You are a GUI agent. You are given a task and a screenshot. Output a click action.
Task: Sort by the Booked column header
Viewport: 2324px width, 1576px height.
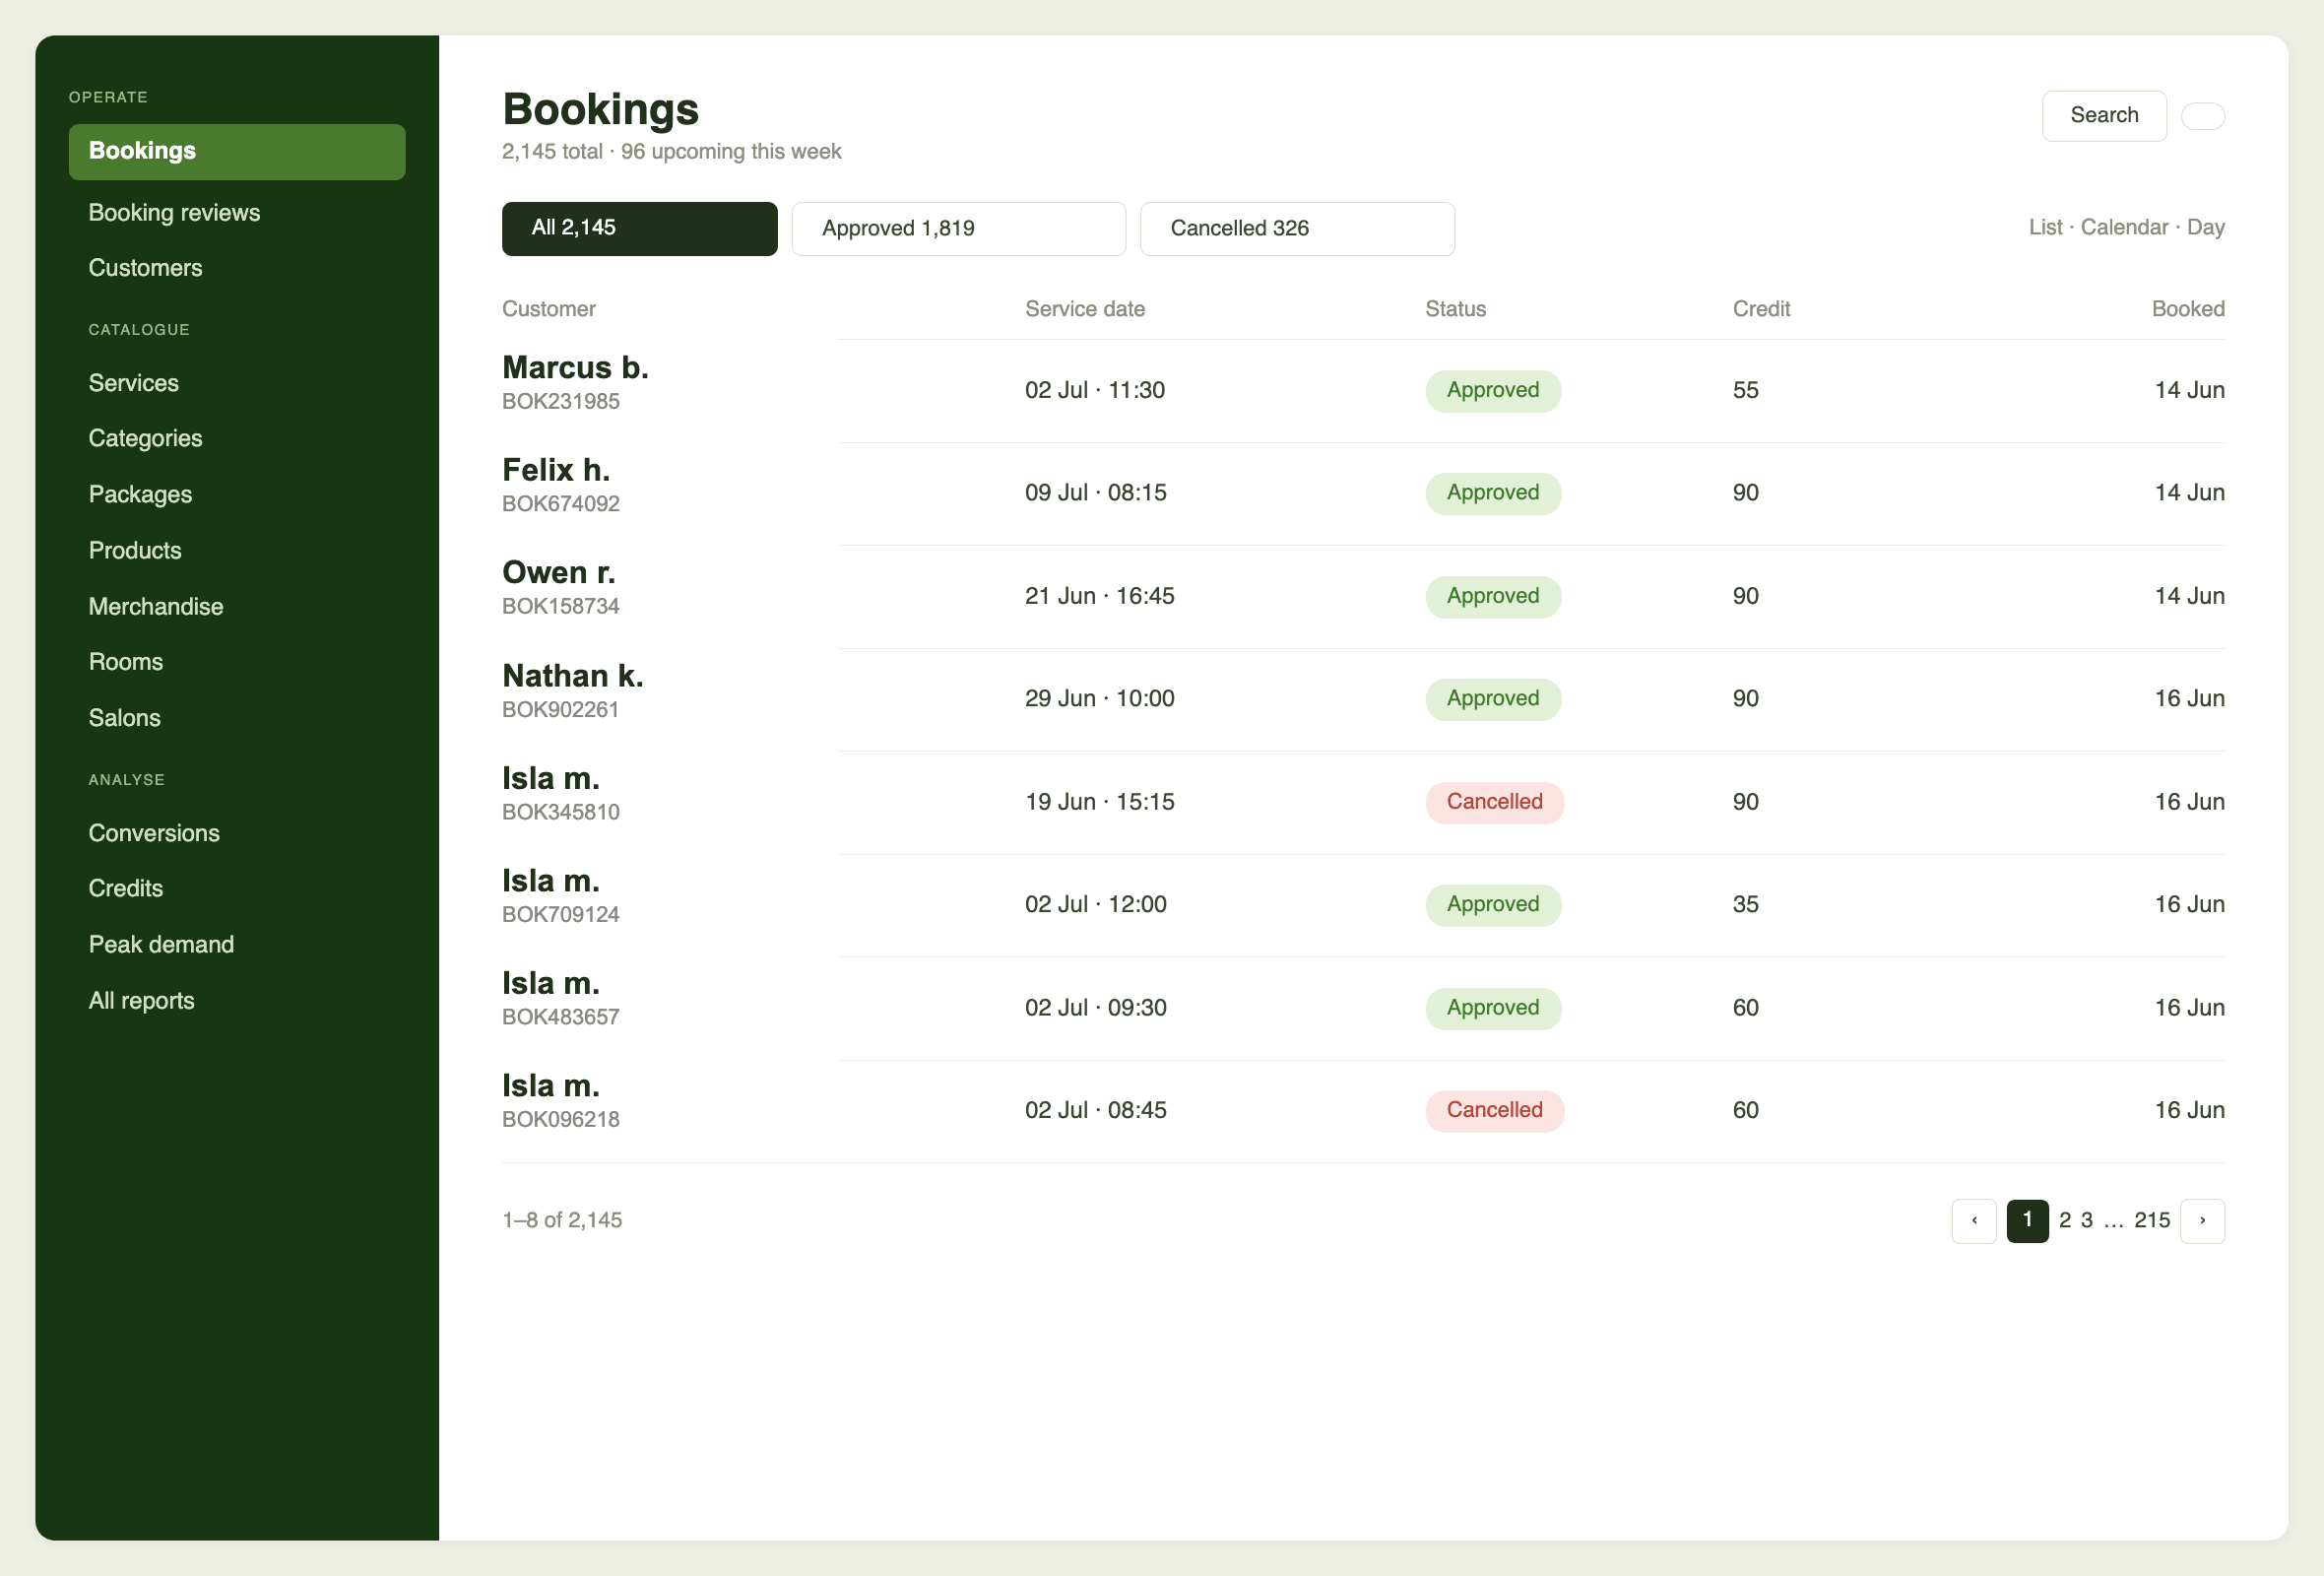click(2188, 309)
